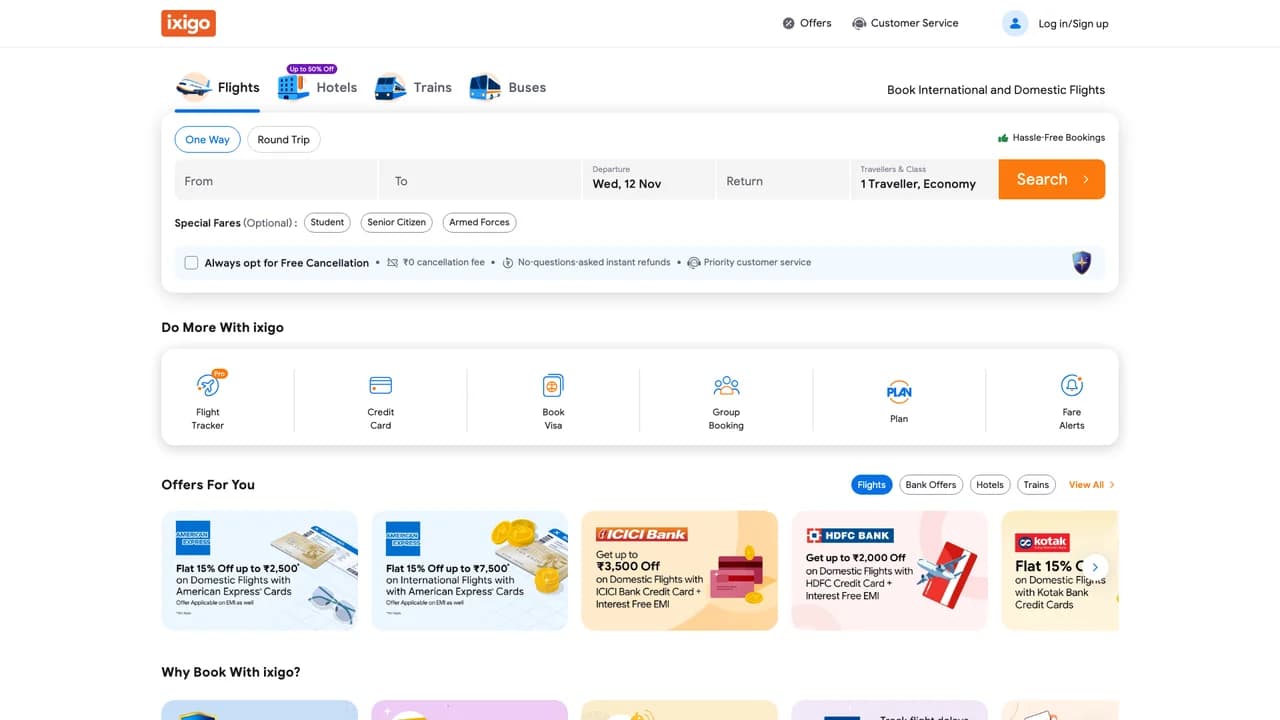Switch offers filter to Hotels

990,485
